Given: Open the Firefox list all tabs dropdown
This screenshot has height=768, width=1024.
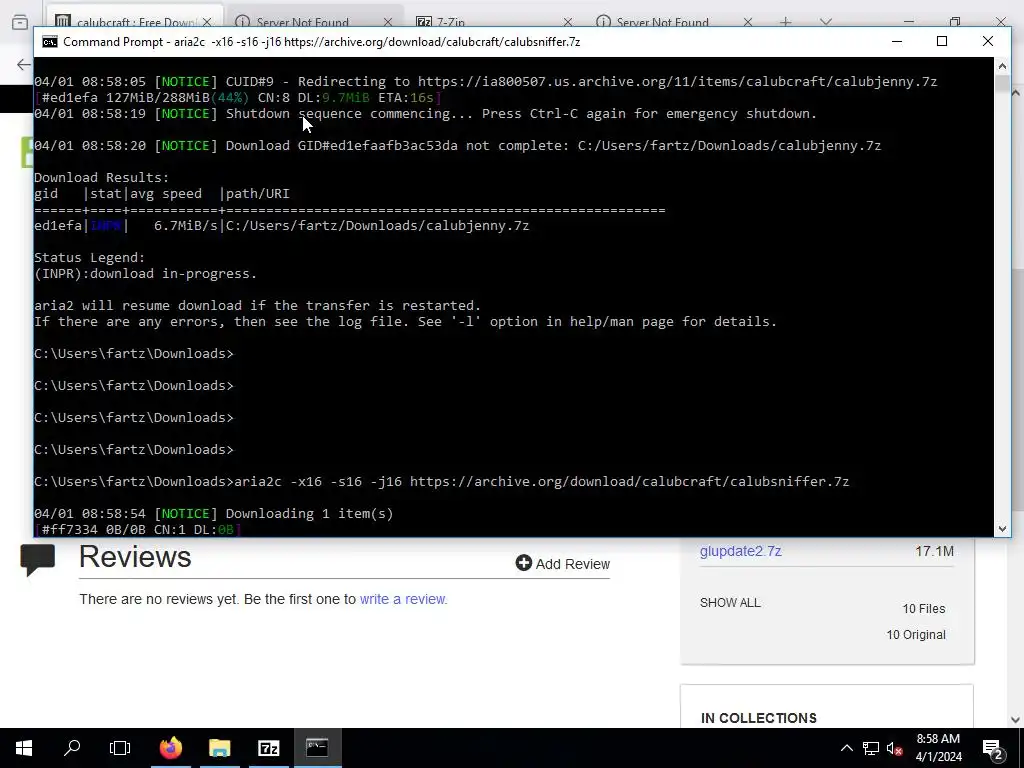Looking at the screenshot, I should pos(825,22).
